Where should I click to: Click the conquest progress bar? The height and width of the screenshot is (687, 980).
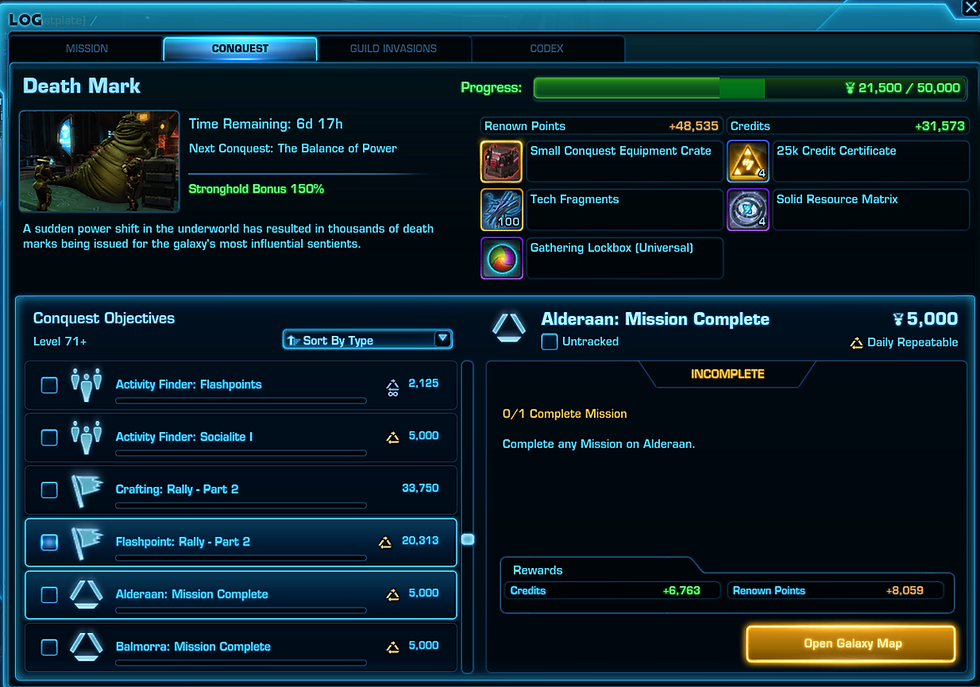point(750,88)
